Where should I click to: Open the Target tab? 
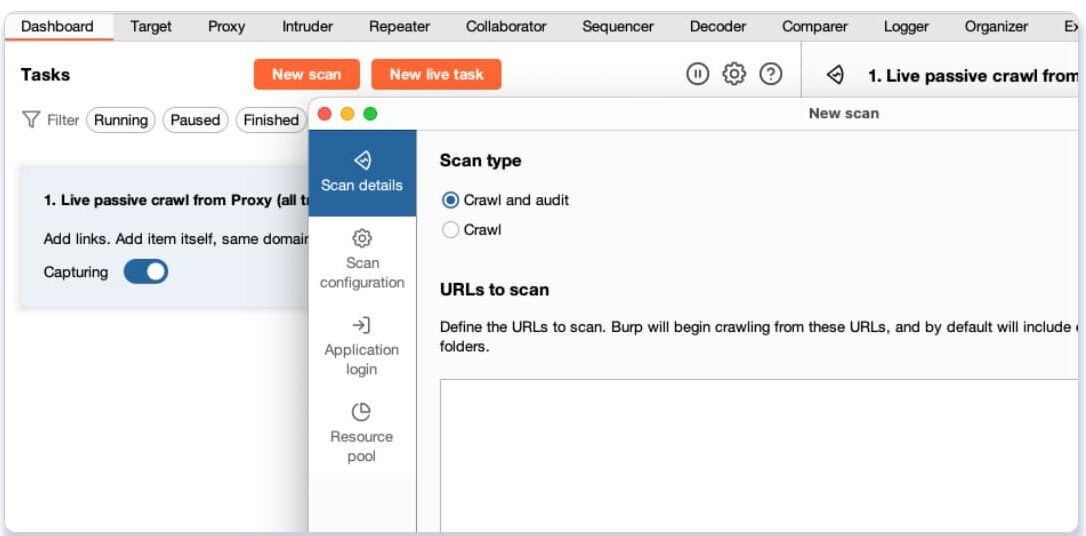[x=151, y=26]
